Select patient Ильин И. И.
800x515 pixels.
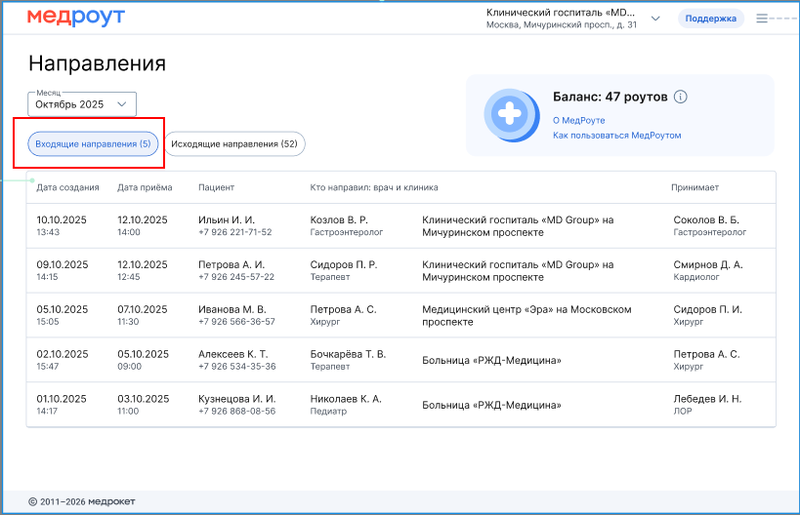(226, 220)
